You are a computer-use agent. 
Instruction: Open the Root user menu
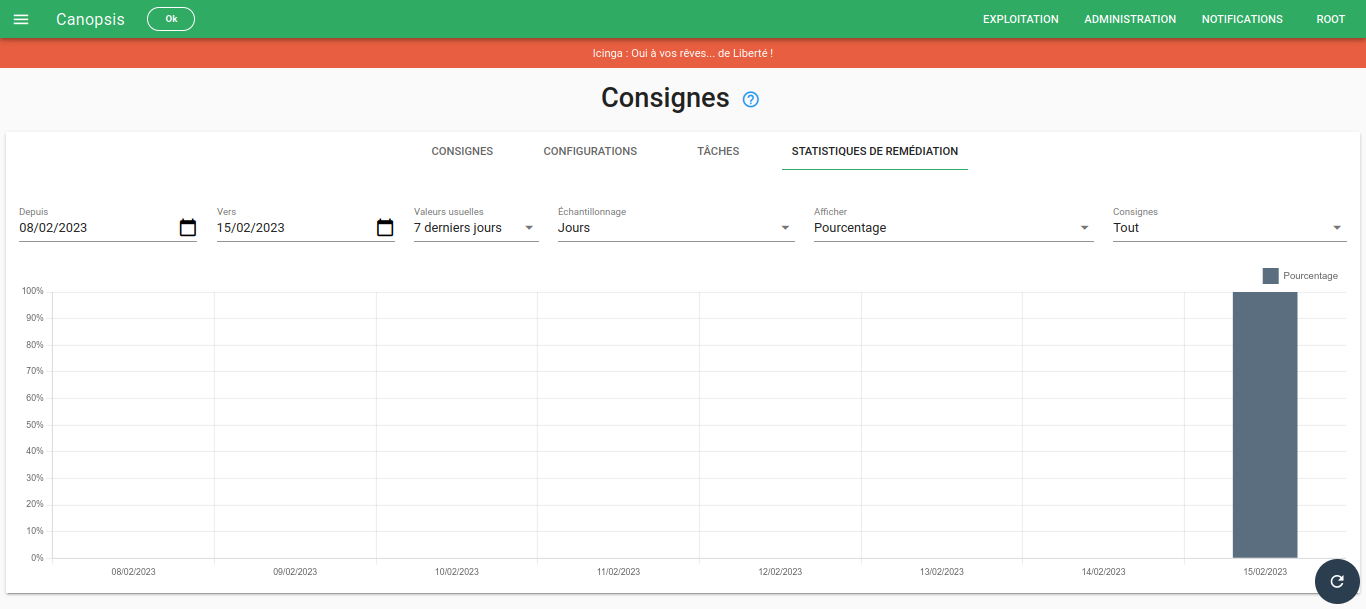(x=1331, y=19)
